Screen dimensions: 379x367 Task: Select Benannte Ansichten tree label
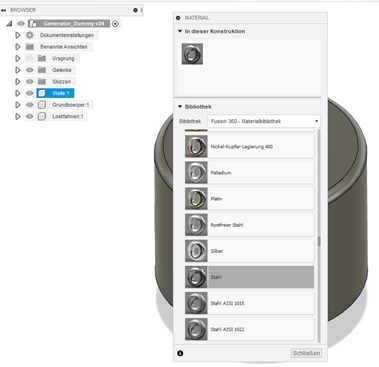pyautogui.click(x=64, y=47)
